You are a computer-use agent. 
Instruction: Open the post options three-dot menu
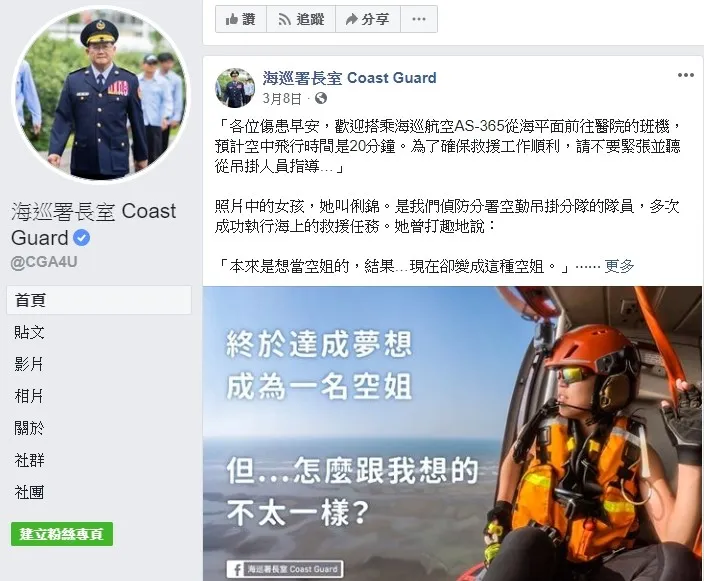pos(686,75)
